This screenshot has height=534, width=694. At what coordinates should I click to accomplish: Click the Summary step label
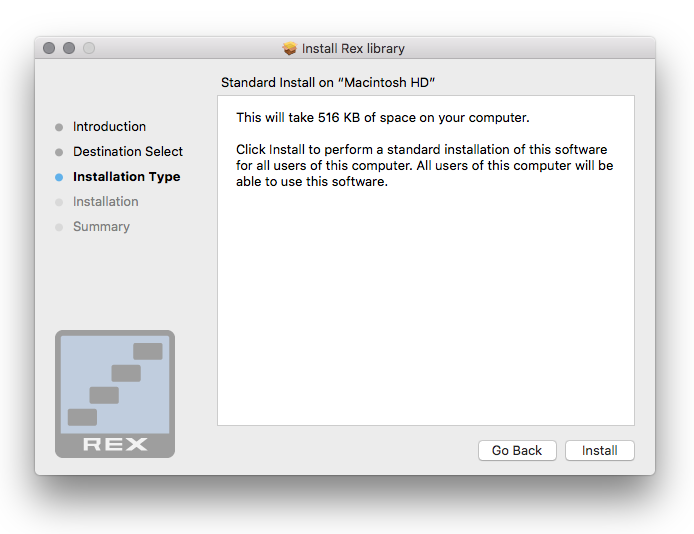101,227
